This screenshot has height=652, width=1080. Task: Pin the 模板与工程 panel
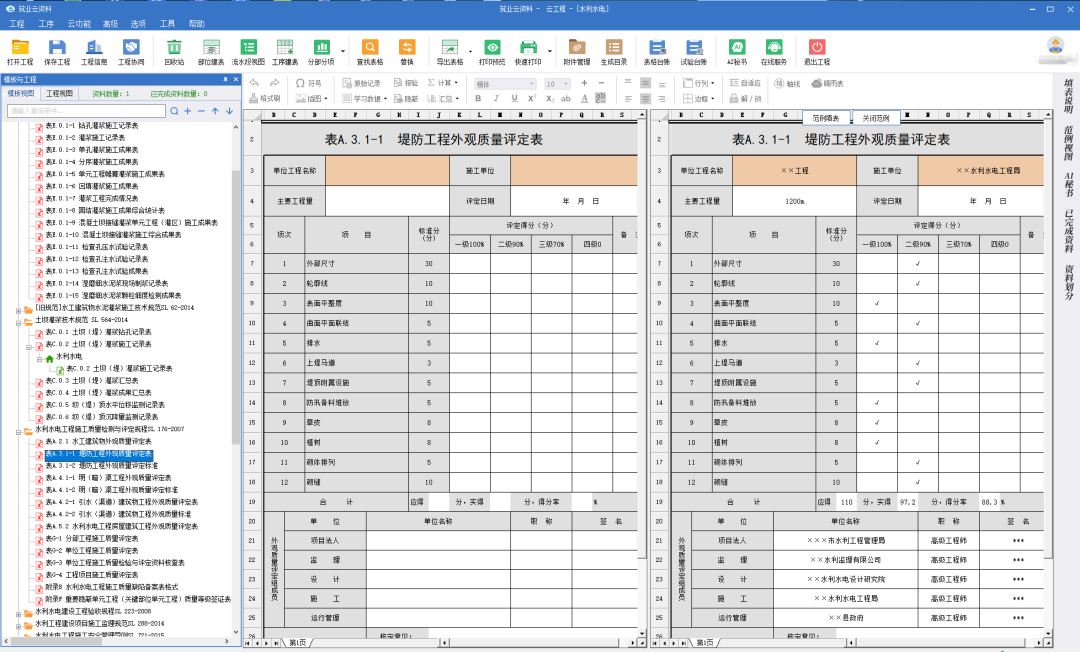point(225,79)
